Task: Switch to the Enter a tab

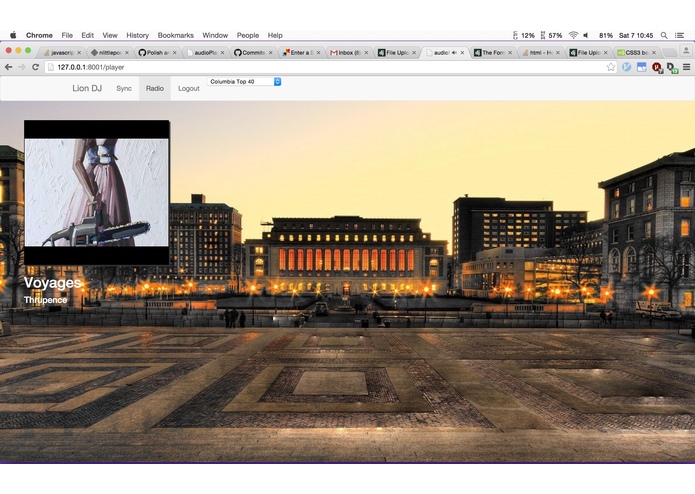Action: [x=299, y=52]
